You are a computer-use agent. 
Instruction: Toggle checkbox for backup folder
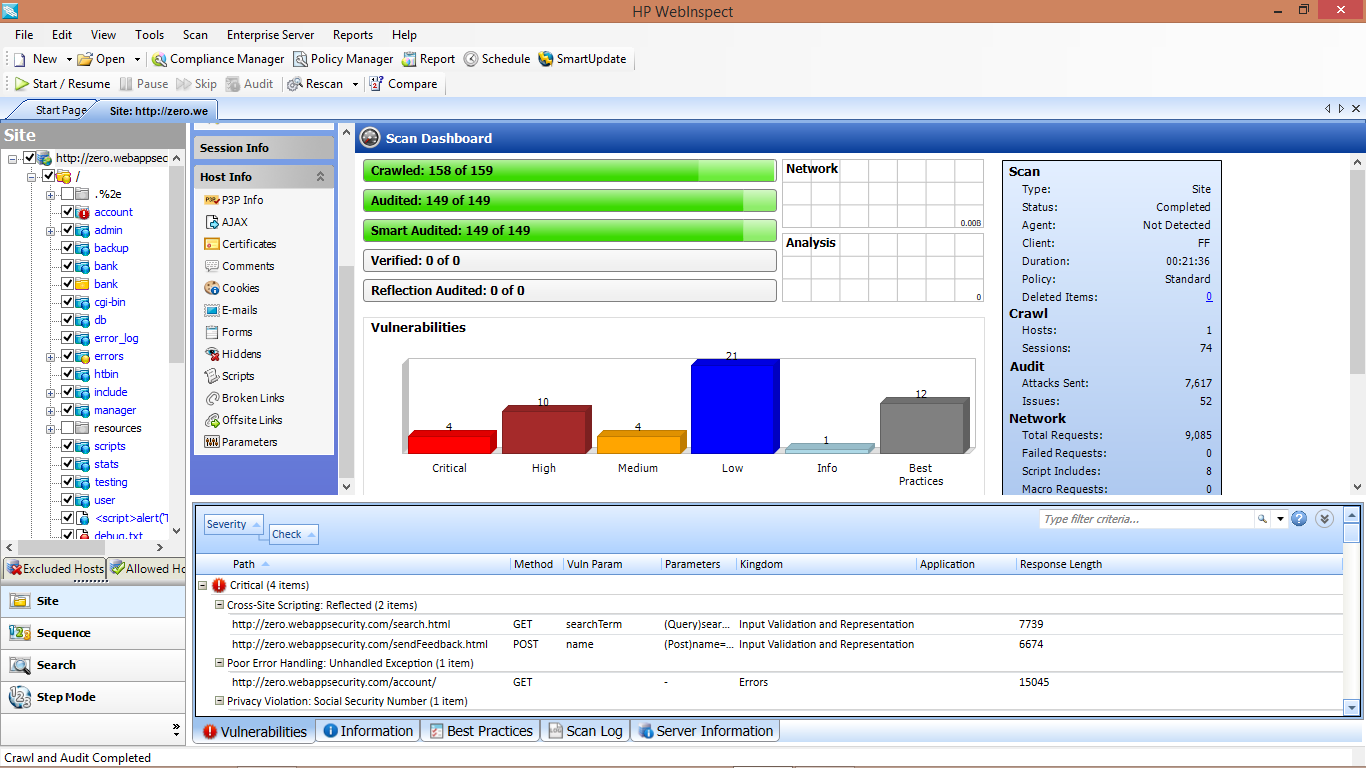pyautogui.click(x=68, y=248)
